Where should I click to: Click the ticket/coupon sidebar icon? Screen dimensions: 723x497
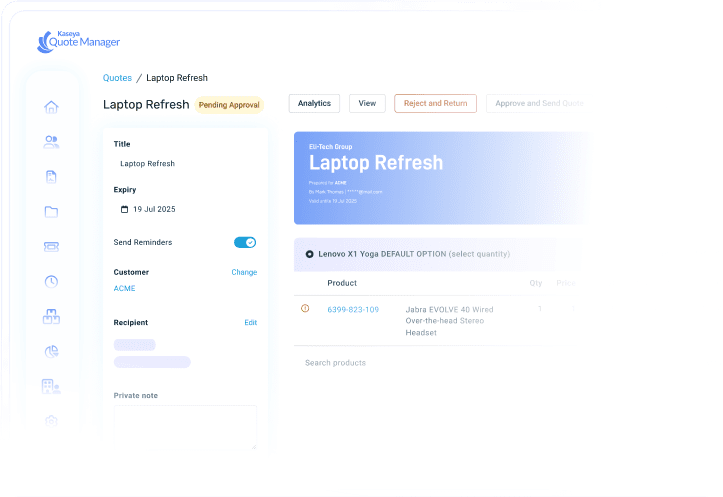point(51,246)
